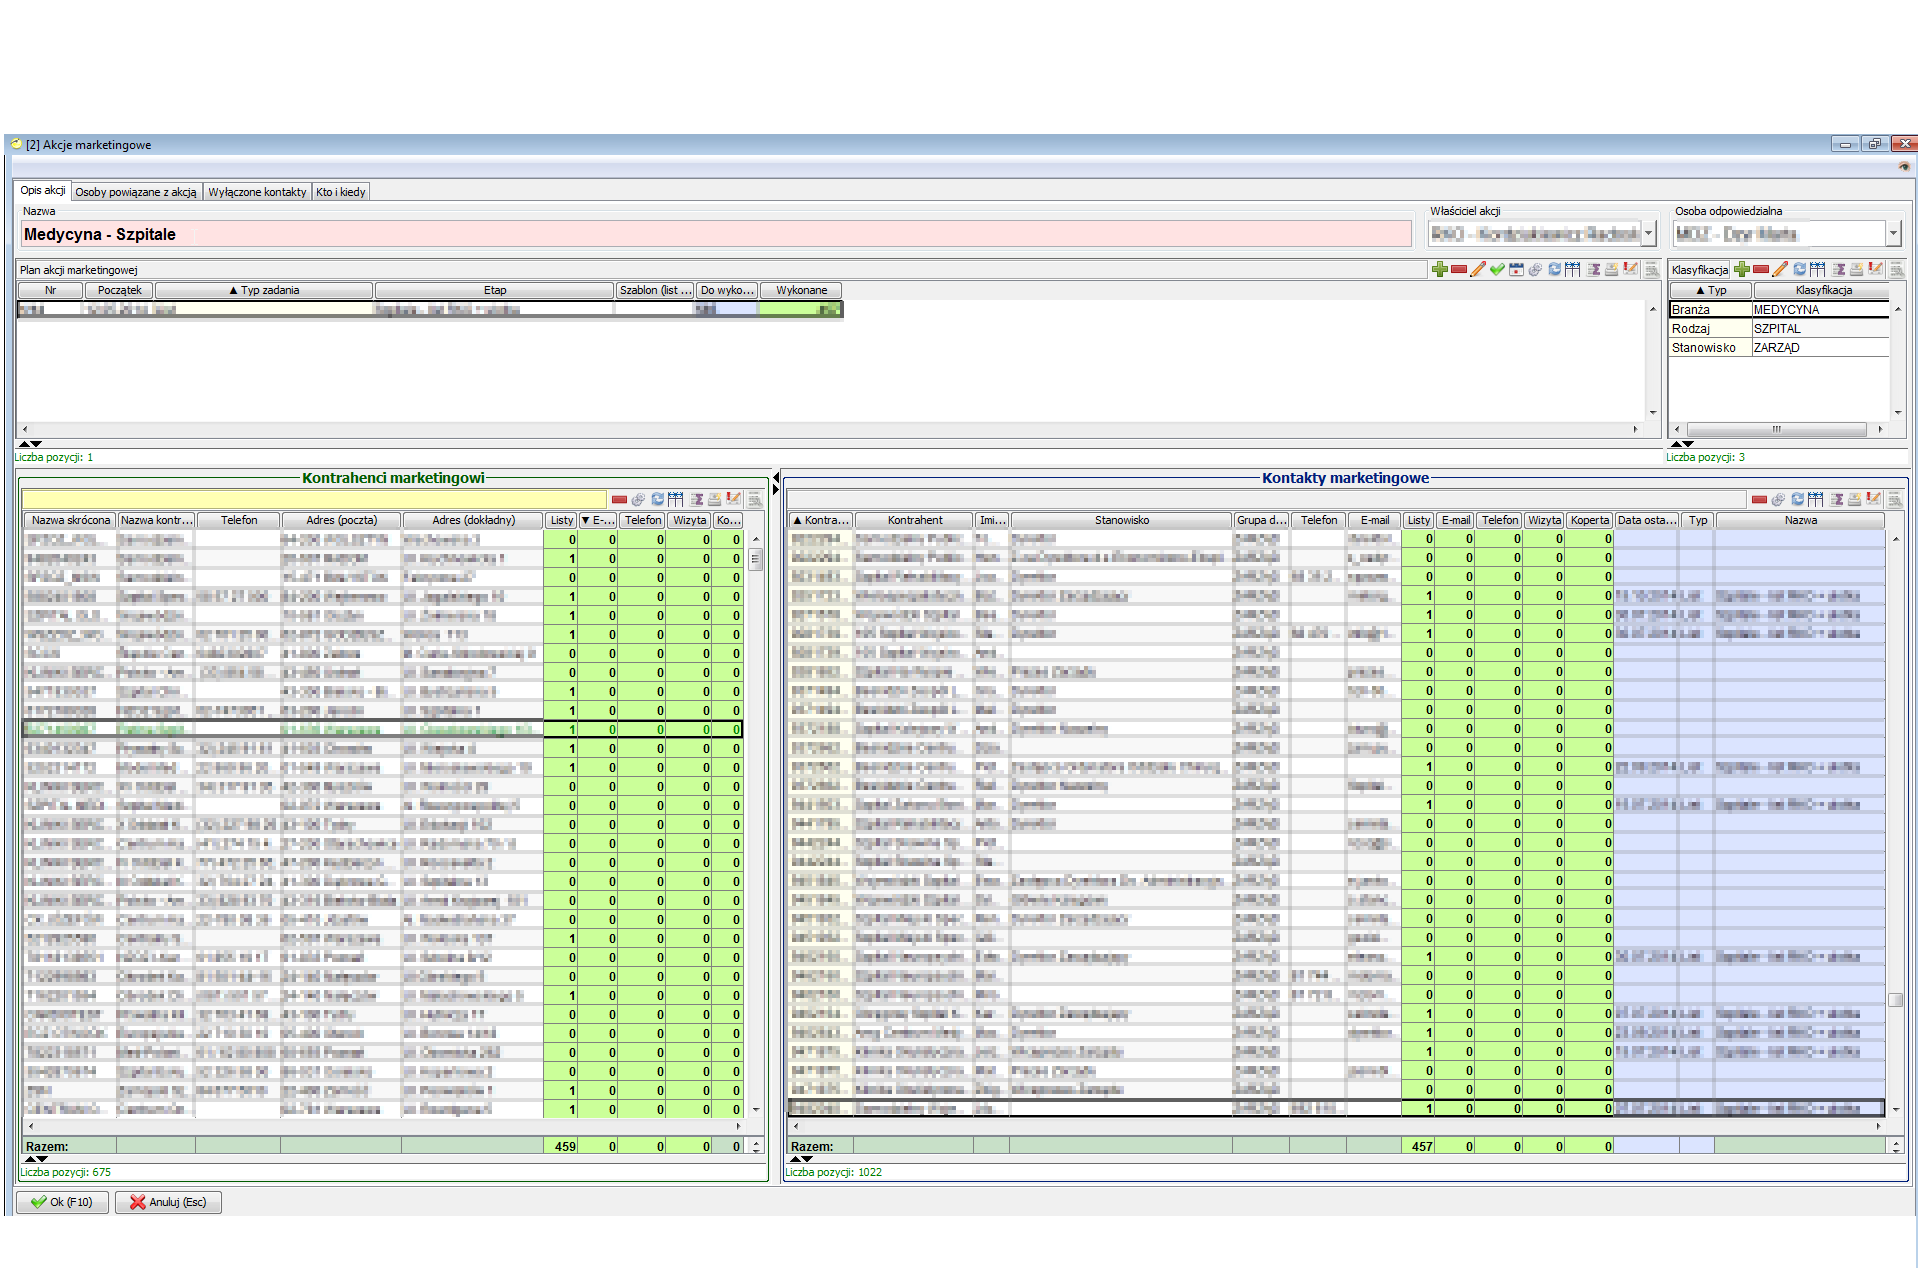
Task: Show sum icon in plan toolbar
Action: [x=1593, y=269]
